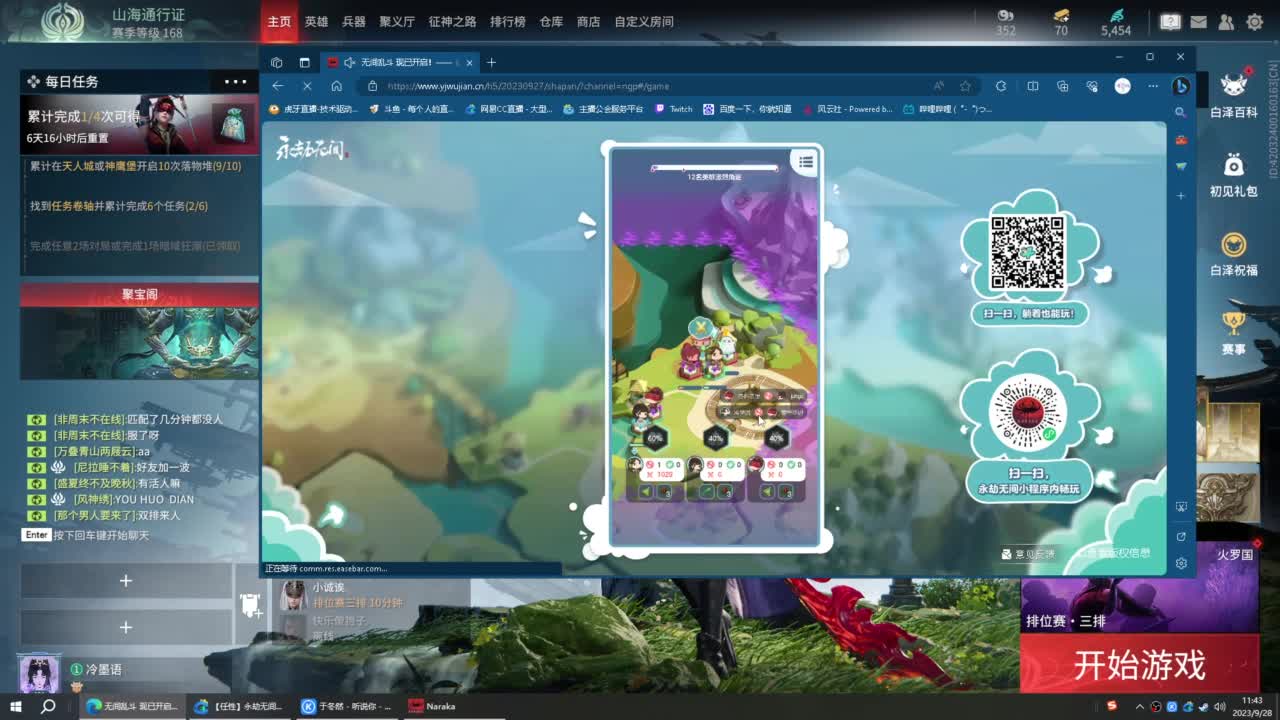Open the 排行榜 leaderboard tab
Screen dimensions: 1280x720
point(508,21)
